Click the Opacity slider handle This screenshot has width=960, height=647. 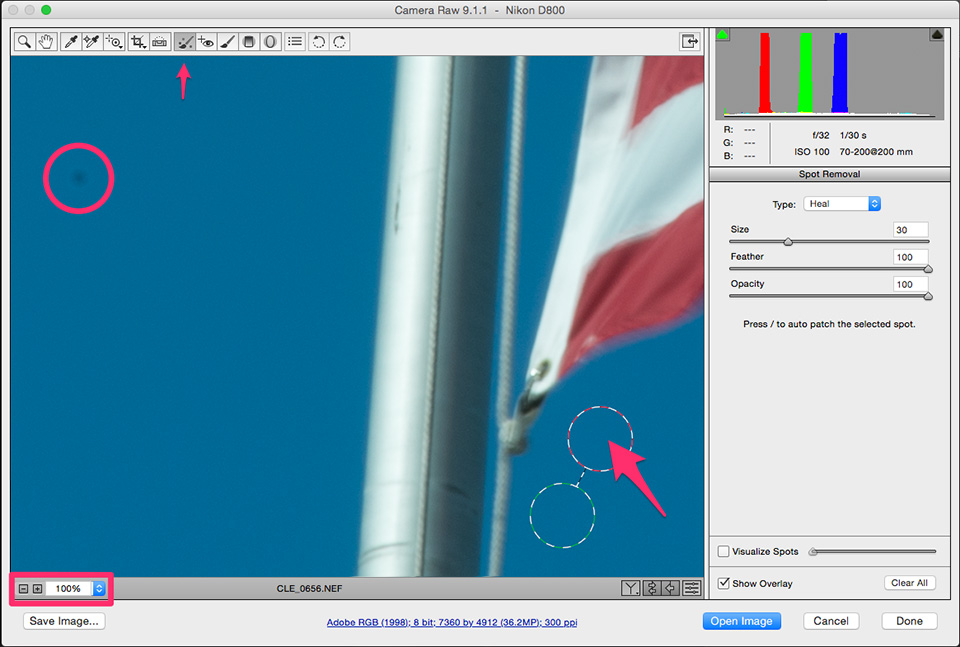(x=928, y=296)
